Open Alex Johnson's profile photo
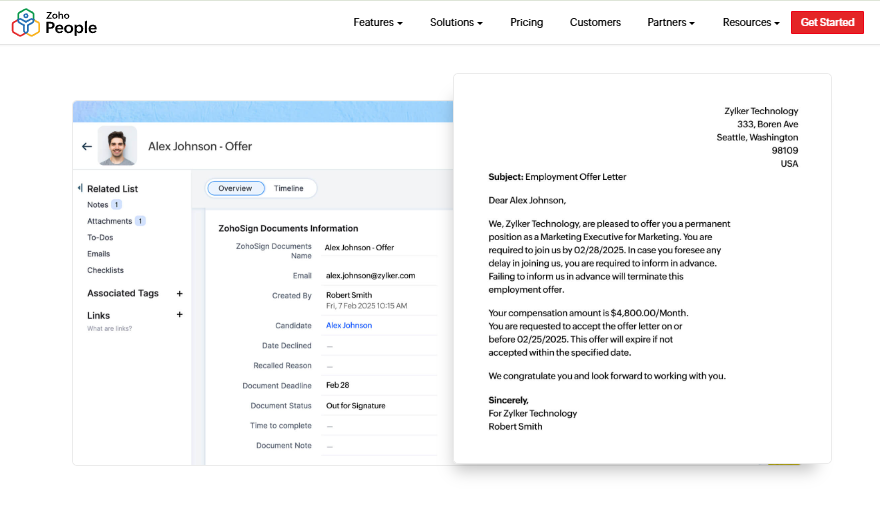 coord(117,145)
